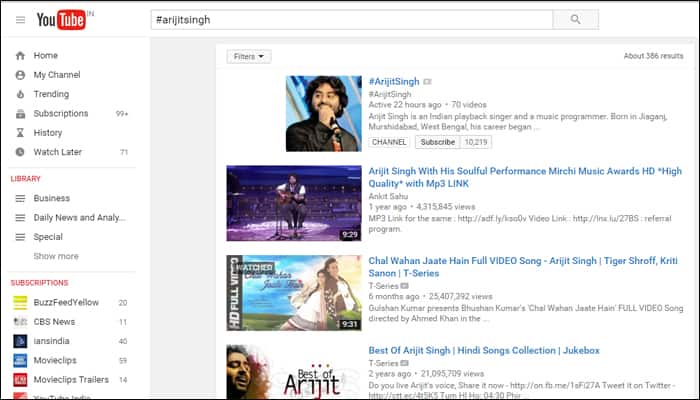Open BuzzFeedYellow subscription
Image resolution: width=700 pixels, height=400 pixels.
(x=66, y=302)
